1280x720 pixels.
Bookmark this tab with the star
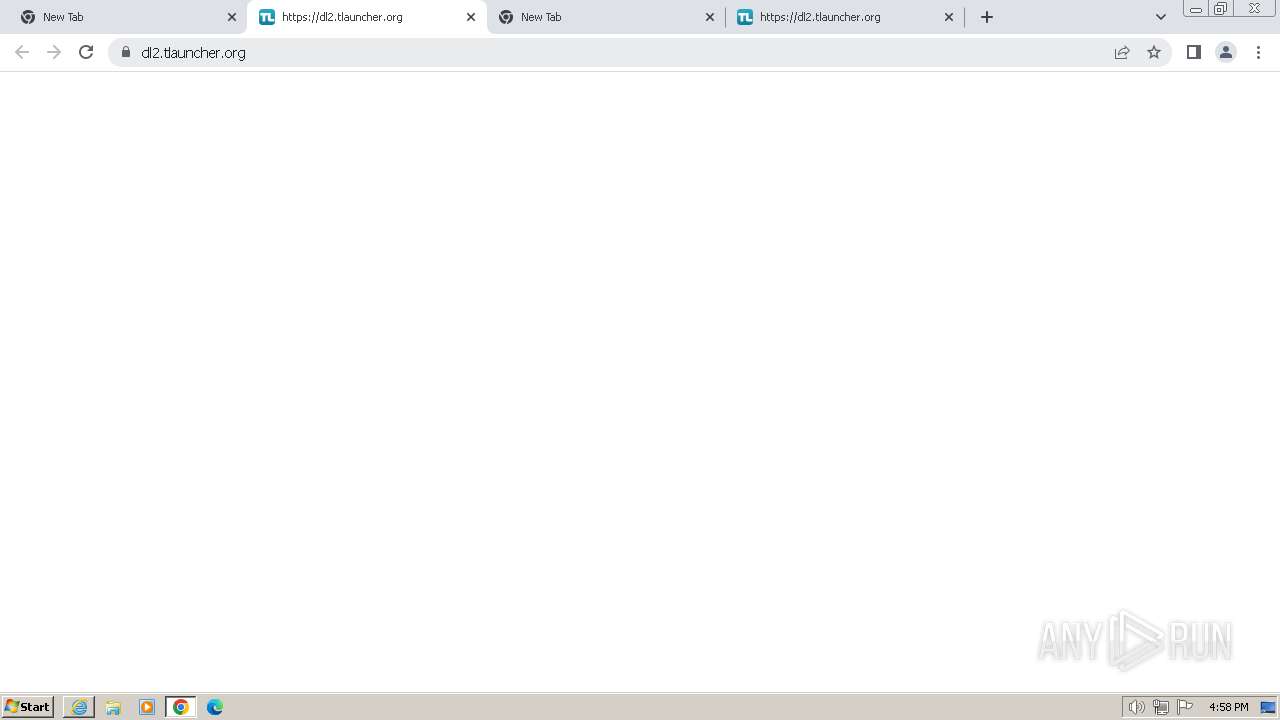[x=1154, y=52]
